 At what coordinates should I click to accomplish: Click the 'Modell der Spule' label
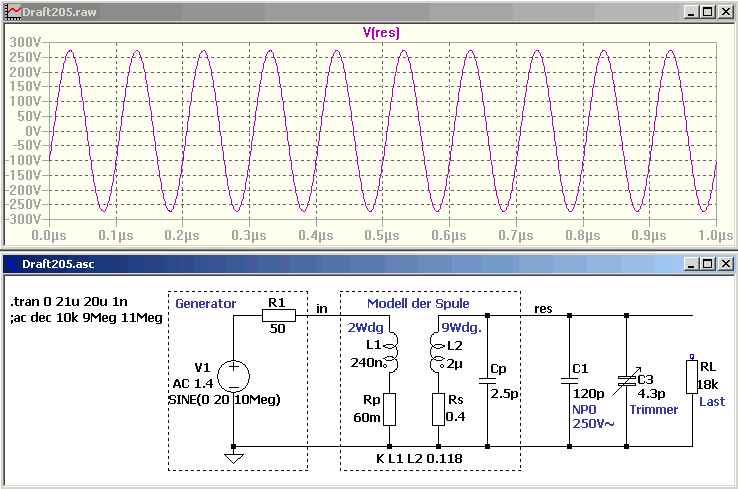click(418, 304)
